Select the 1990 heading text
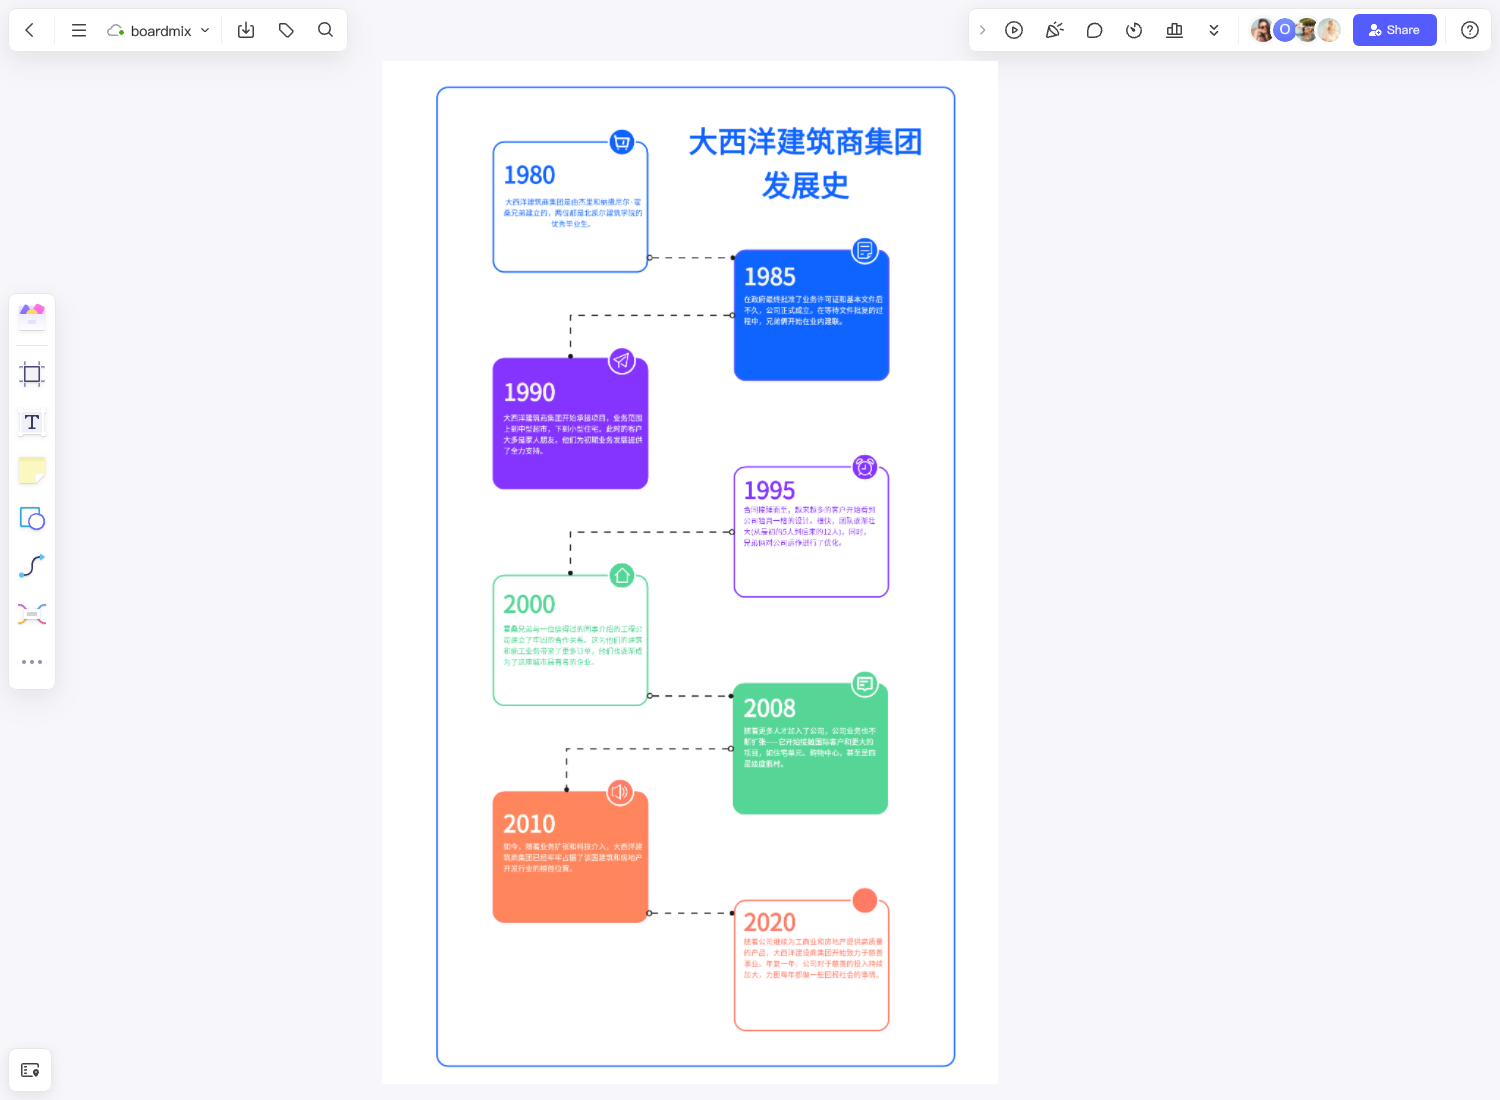The height and width of the screenshot is (1100, 1500). [529, 392]
